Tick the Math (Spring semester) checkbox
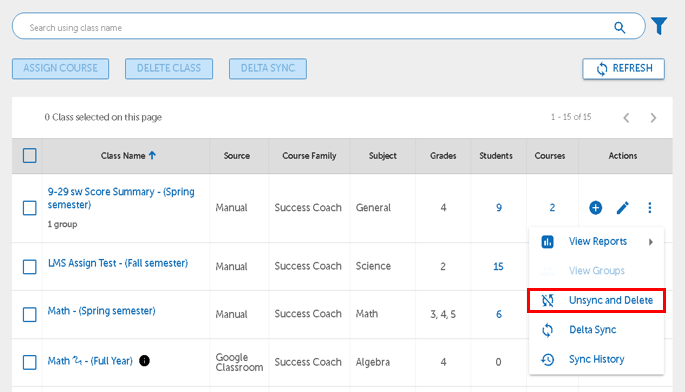 [29, 314]
